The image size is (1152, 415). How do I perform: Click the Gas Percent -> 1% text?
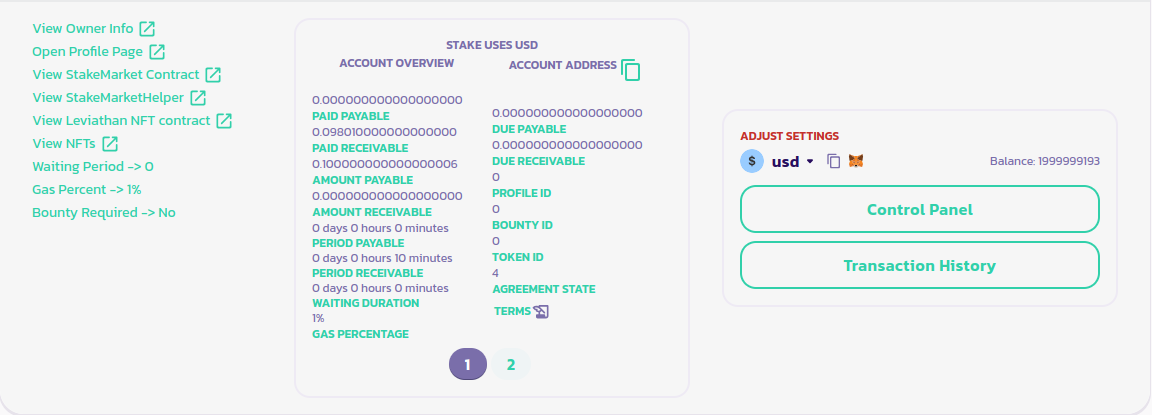click(x=86, y=189)
